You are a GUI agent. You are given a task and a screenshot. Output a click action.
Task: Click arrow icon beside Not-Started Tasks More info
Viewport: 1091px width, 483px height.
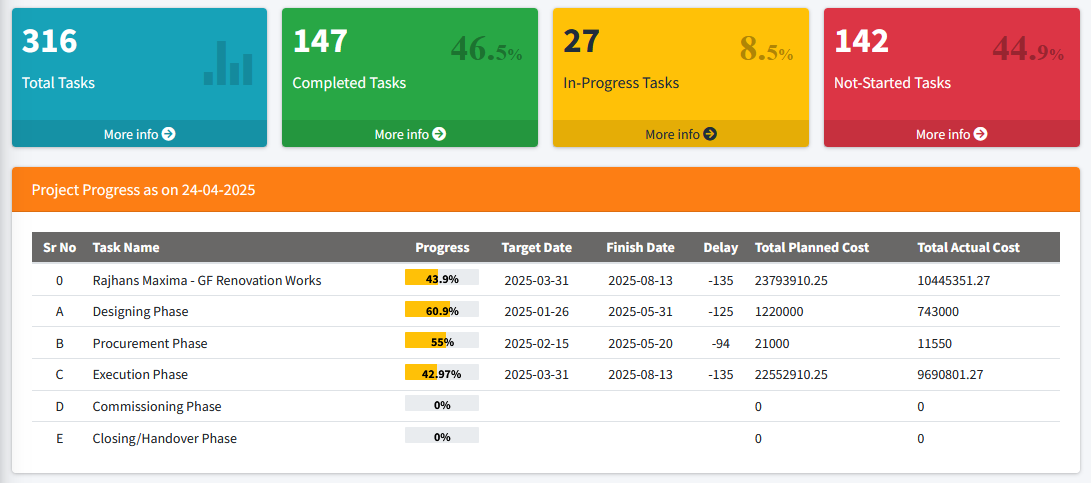click(981, 134)
